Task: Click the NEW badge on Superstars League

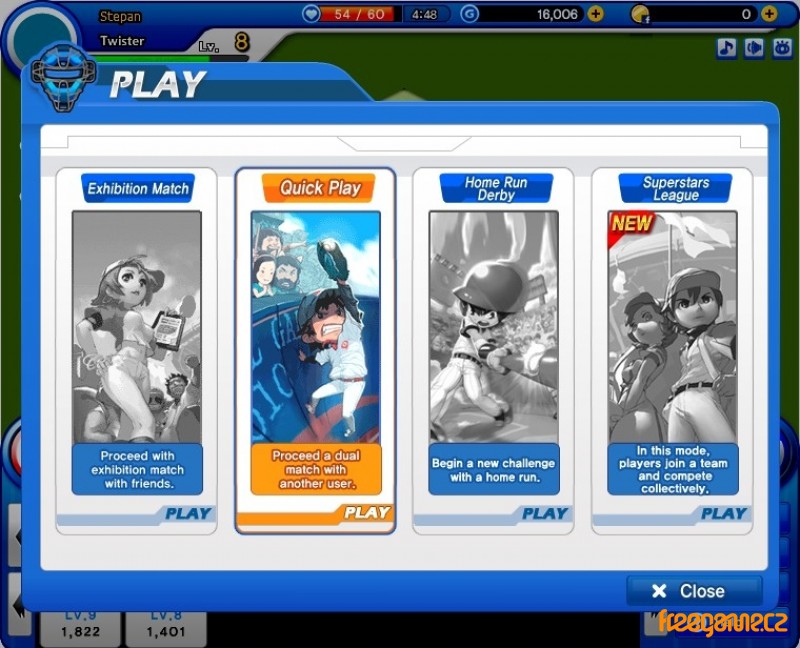Action: pyautogui.click(x=631, y=224)
